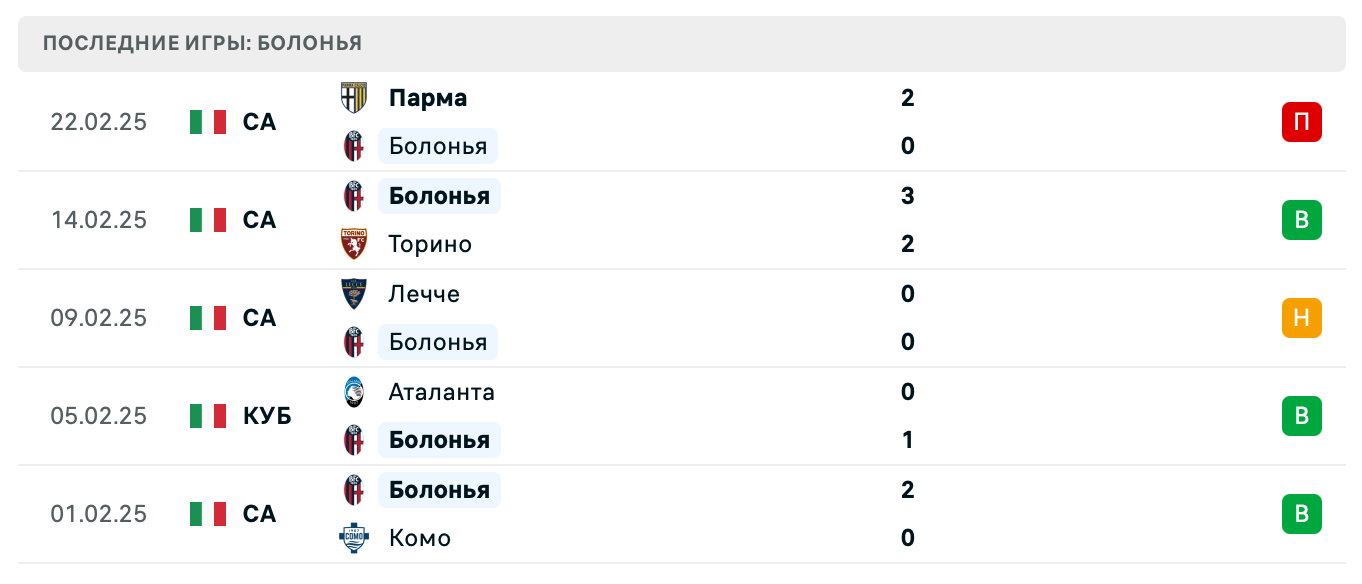Click the Italy flag beside the 22.02.25 match
The image size is (1362, 584).
pos(207,121)
